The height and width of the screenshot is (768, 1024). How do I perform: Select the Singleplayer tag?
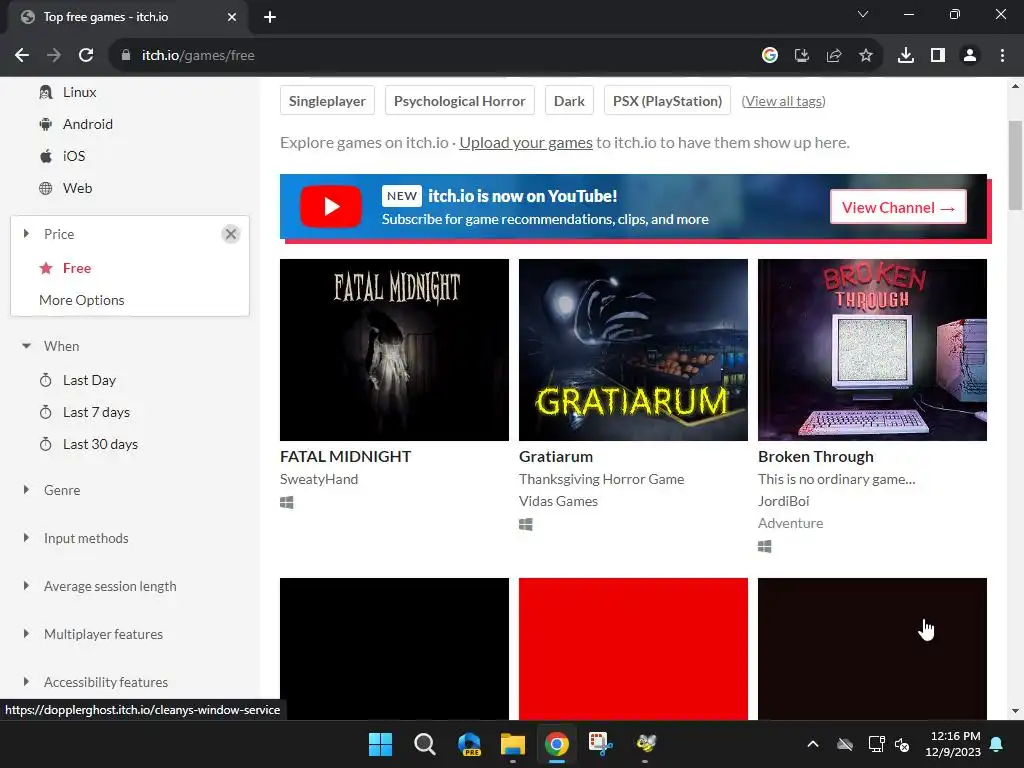click(327, 101)
